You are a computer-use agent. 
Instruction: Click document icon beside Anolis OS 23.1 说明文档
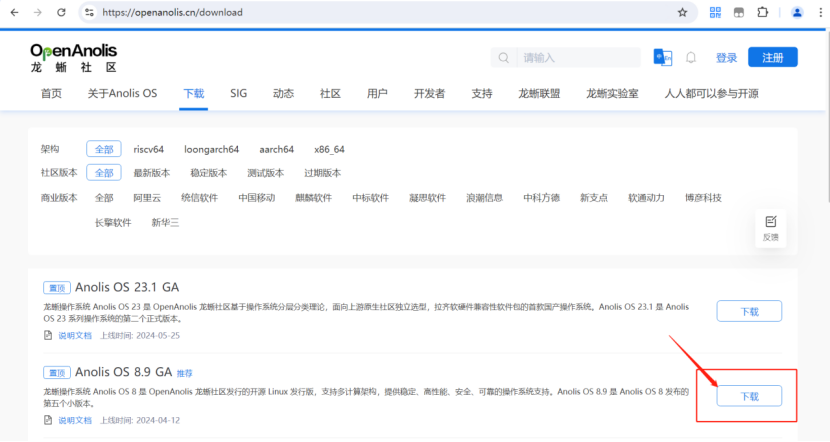[x=48, y=335]
